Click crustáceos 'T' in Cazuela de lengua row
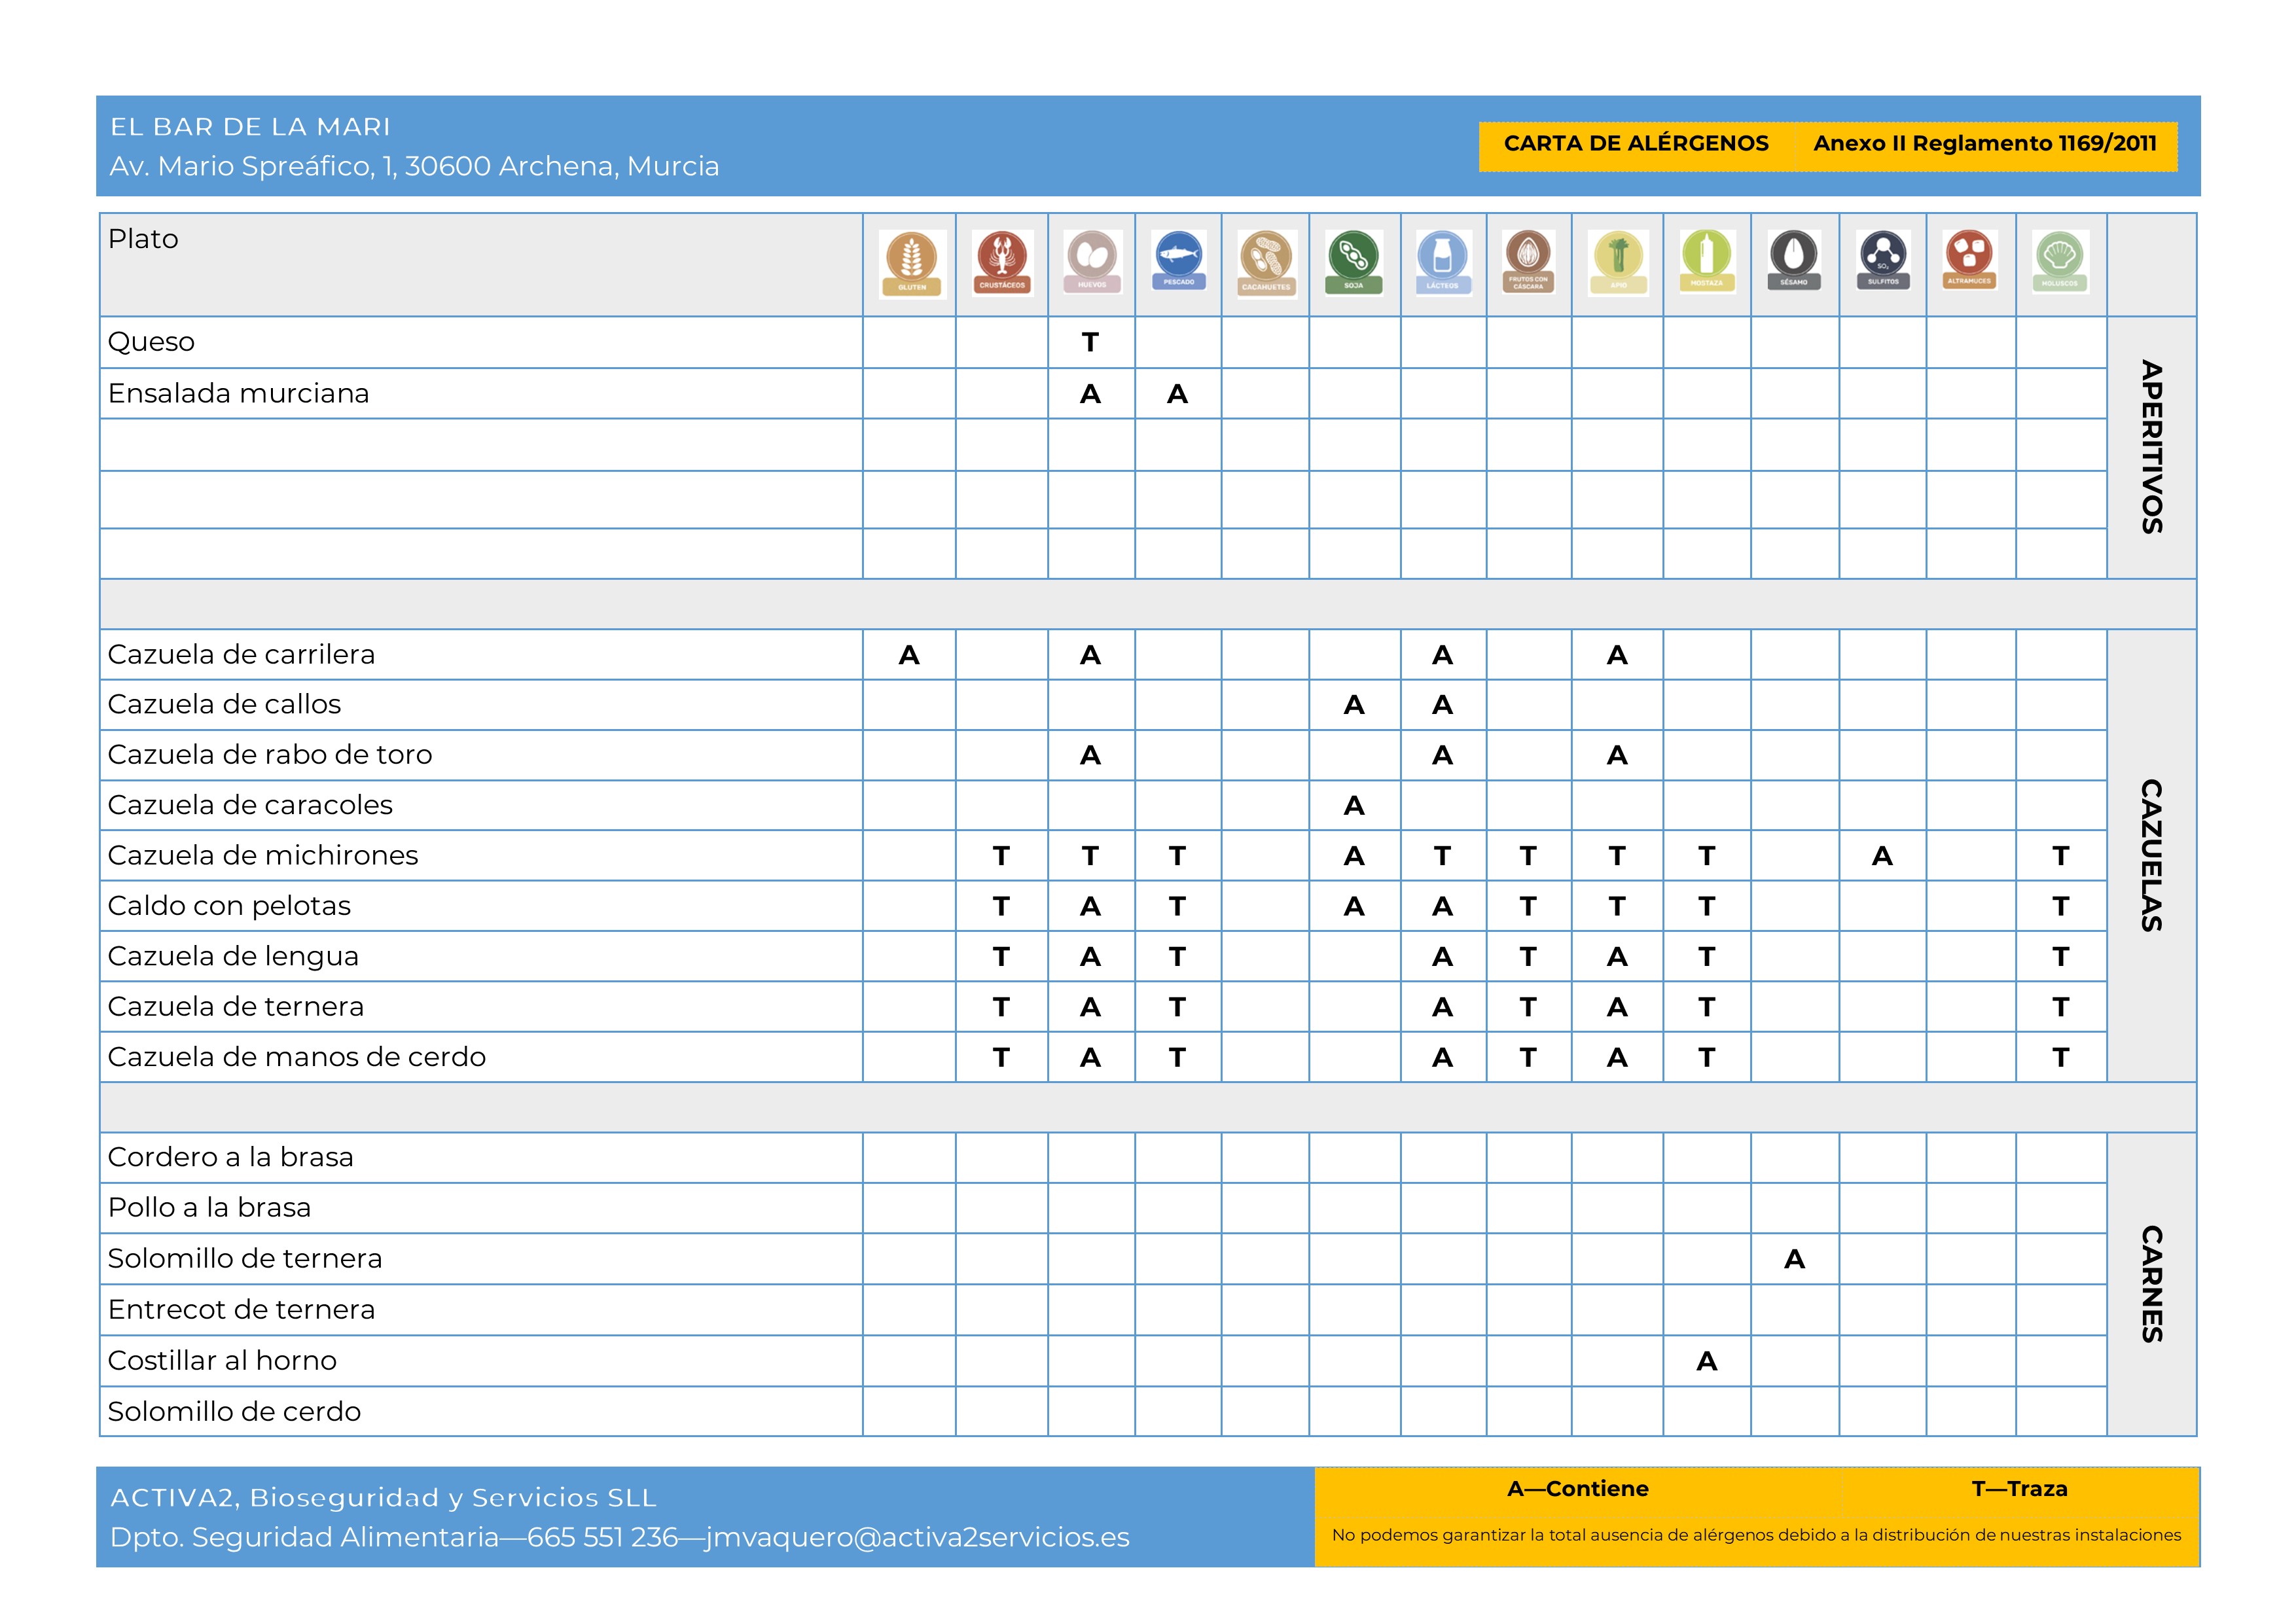 pos(1001,957)
